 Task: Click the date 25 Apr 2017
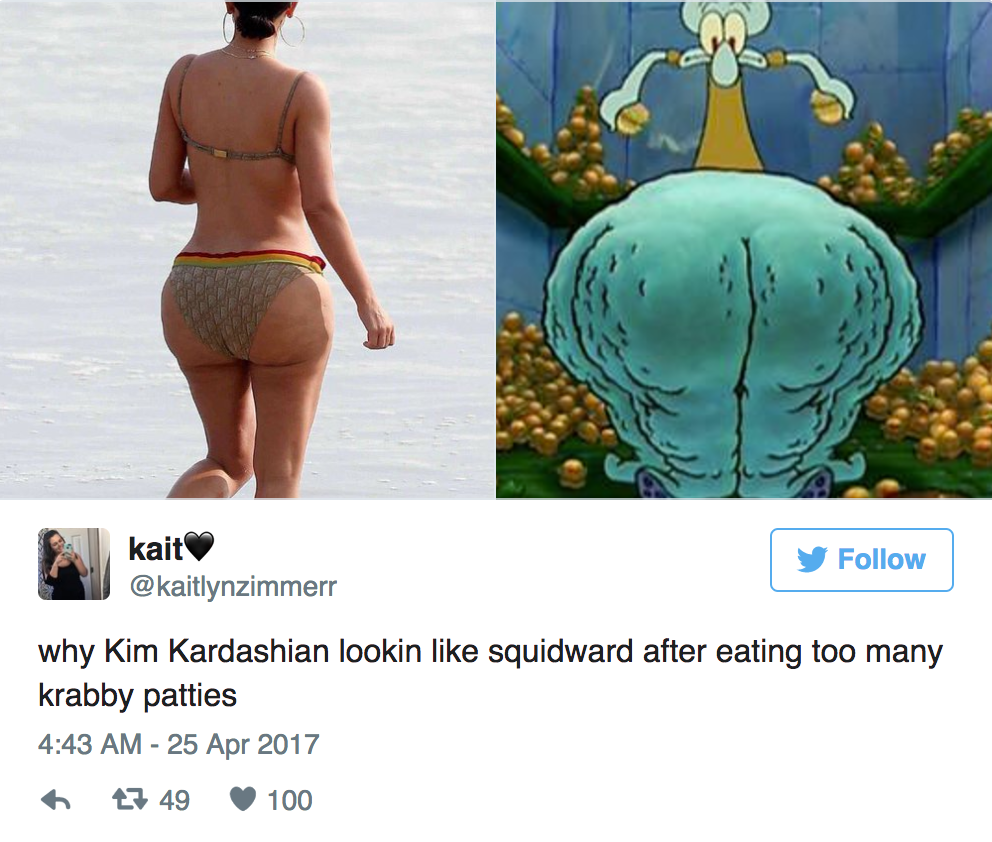point(243,744)
